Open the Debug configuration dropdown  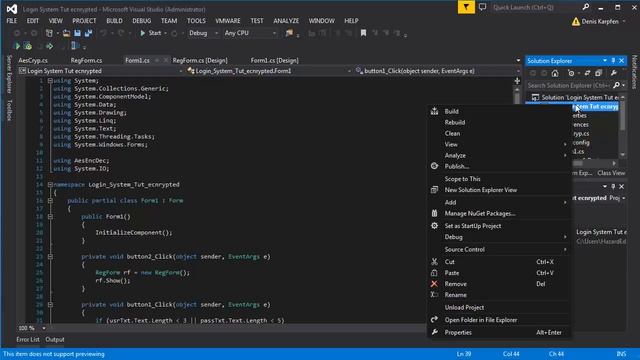coord(204,33)
